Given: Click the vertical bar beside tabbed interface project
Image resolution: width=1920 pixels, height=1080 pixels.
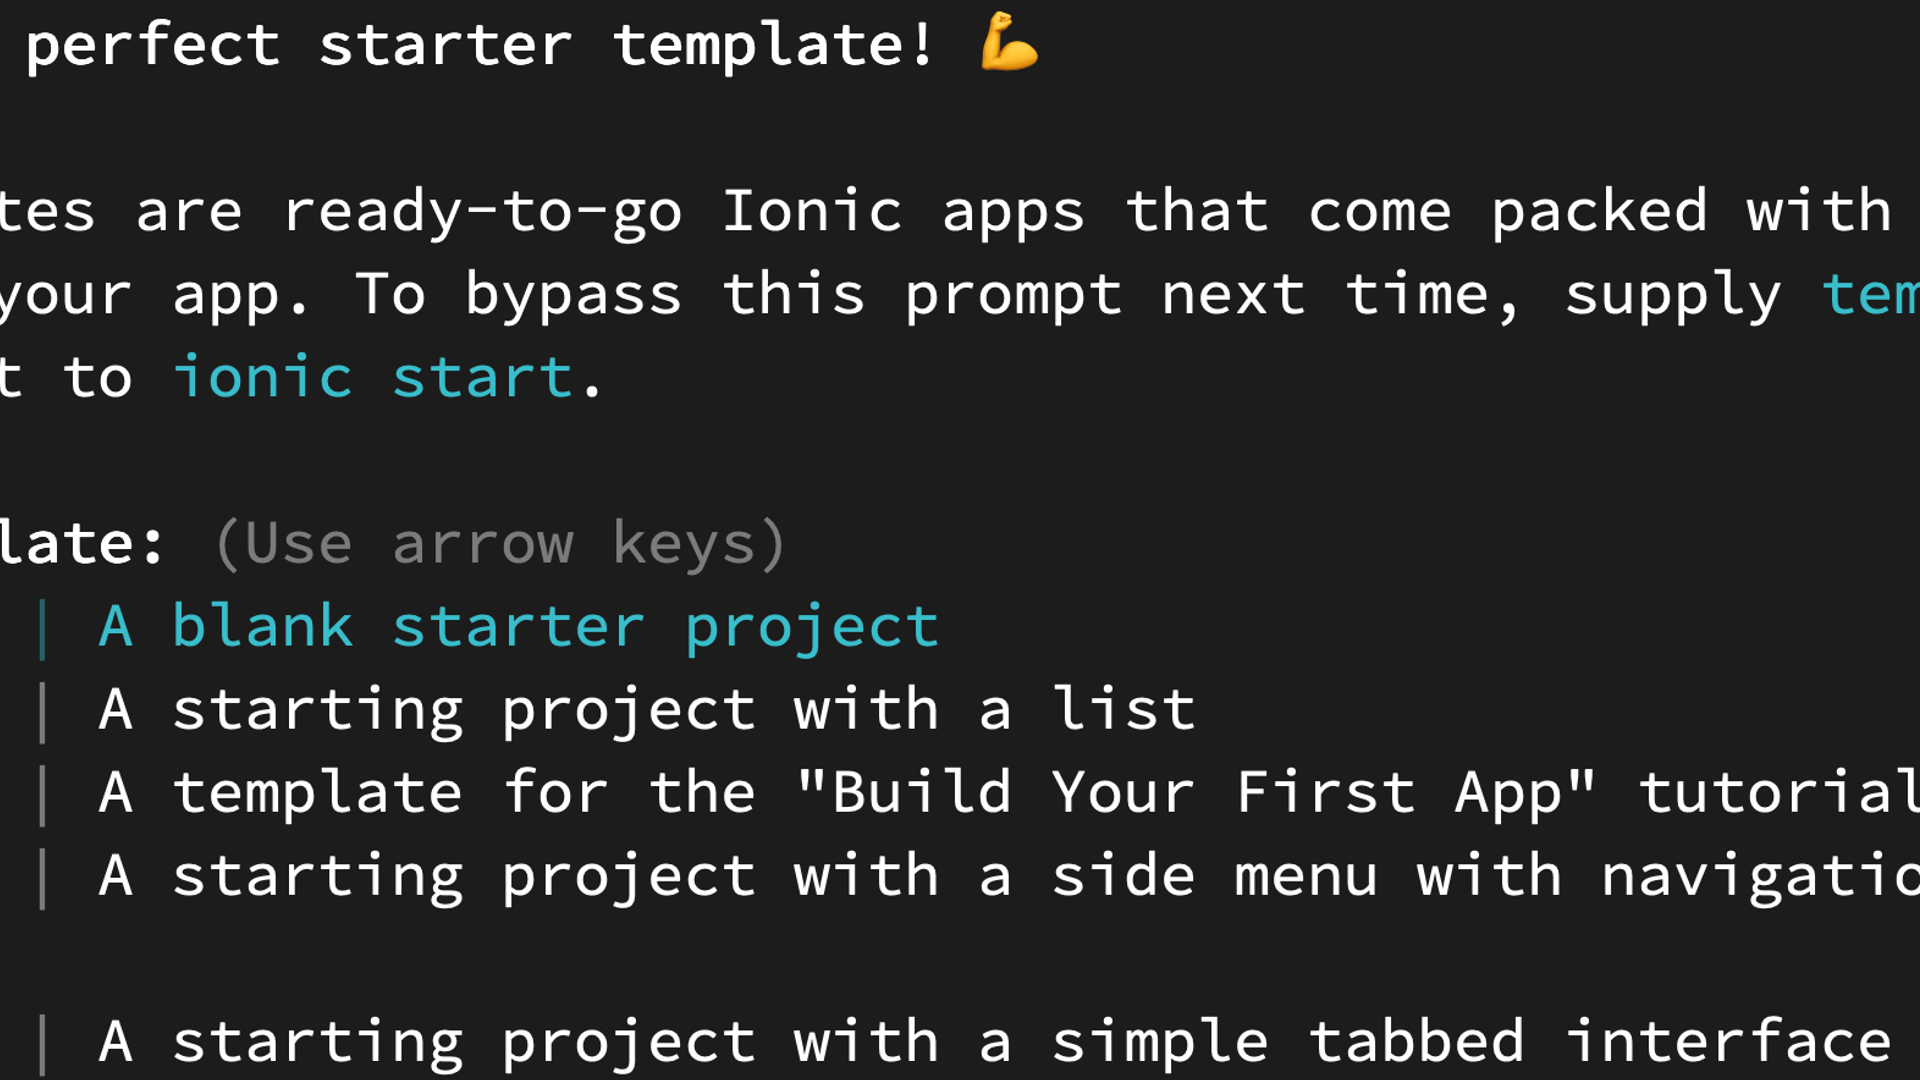Looking at the screenshot, I should coord(42,1043).
